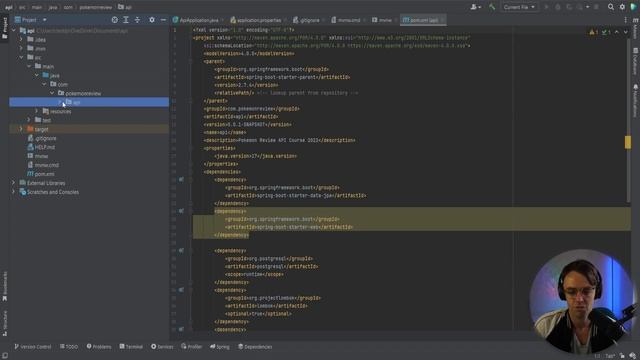This screenshot has width=640, height=360.
Task: Select pom.xml in project tree
Action: [x=41, y=174]
